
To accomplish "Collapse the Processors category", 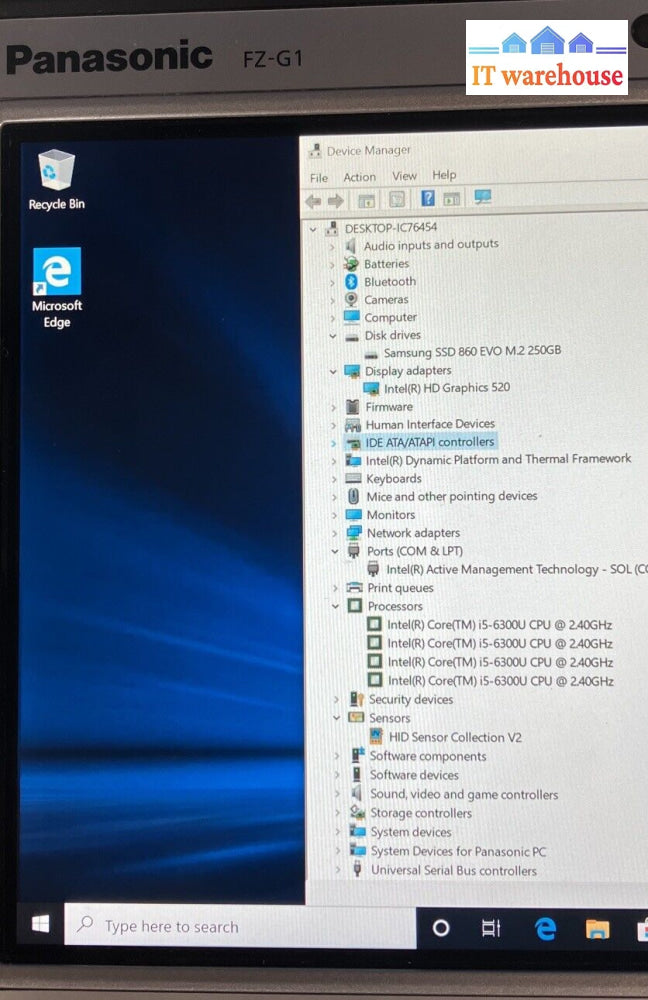I will tap(335, 606).
